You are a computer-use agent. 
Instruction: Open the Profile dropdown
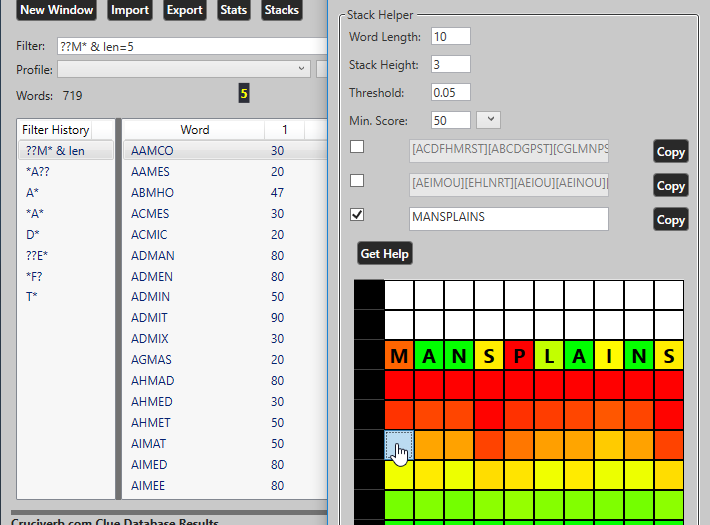(x=184, y=69)
